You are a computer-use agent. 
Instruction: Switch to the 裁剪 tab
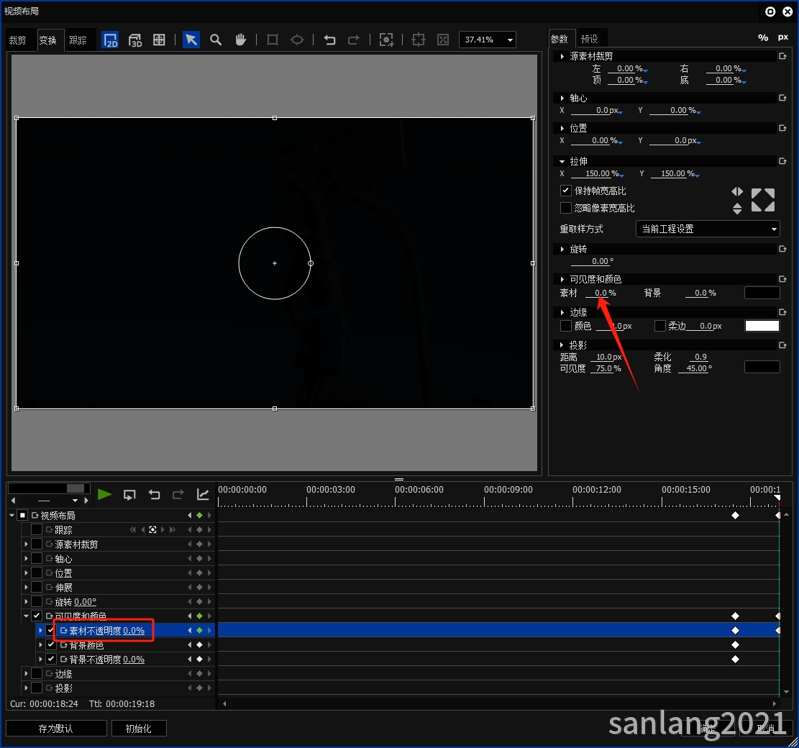pyautogui.click(x=18, y=41)
